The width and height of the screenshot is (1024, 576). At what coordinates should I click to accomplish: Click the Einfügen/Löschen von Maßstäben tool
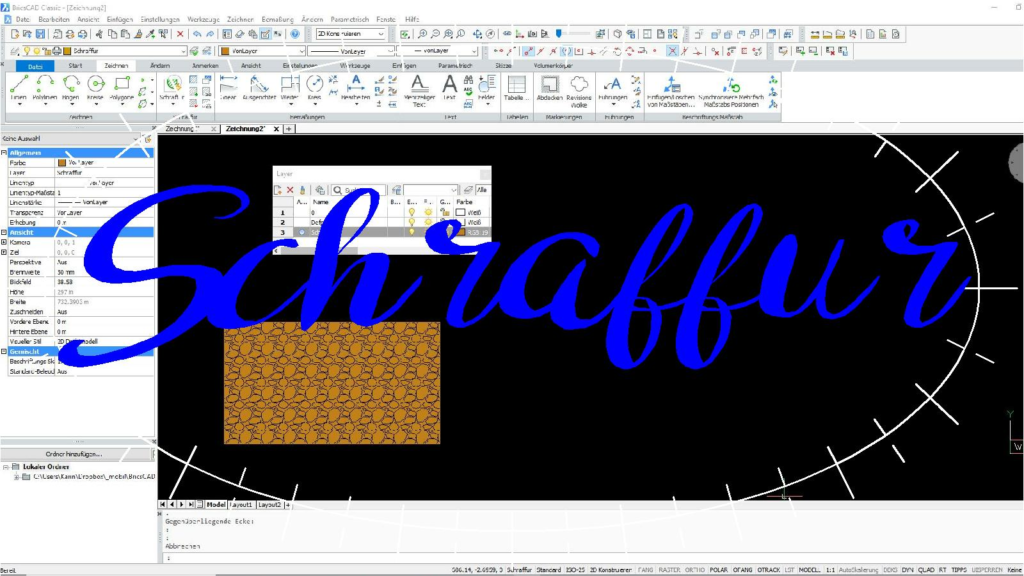(x=671, y=91)
